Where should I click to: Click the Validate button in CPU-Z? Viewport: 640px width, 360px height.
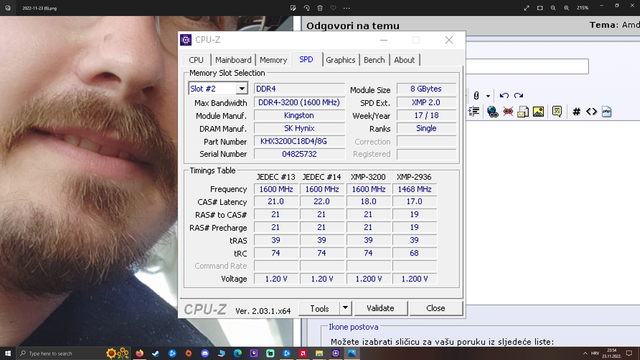pyautogui.click(x=380, y=308)
